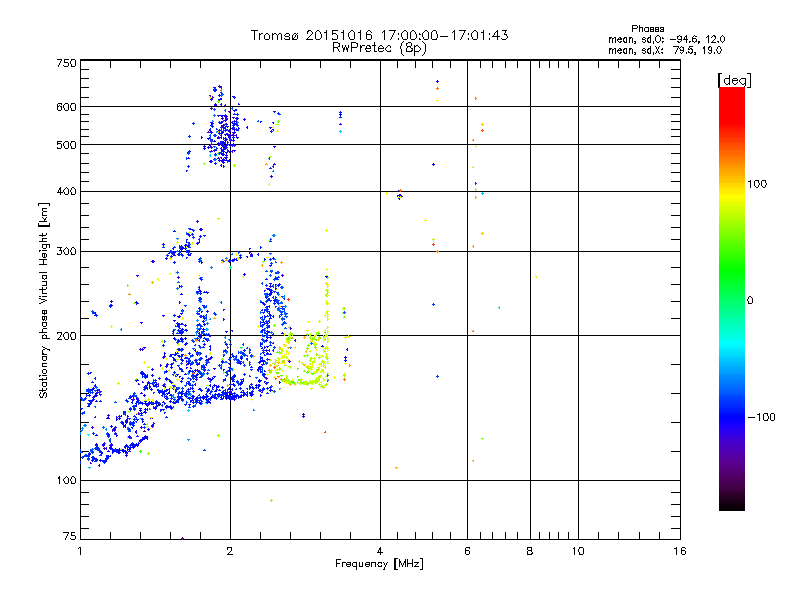Click the '-100' colorbar tick label
This screenshot has height=600, width=800.
[x=762, y=417]
